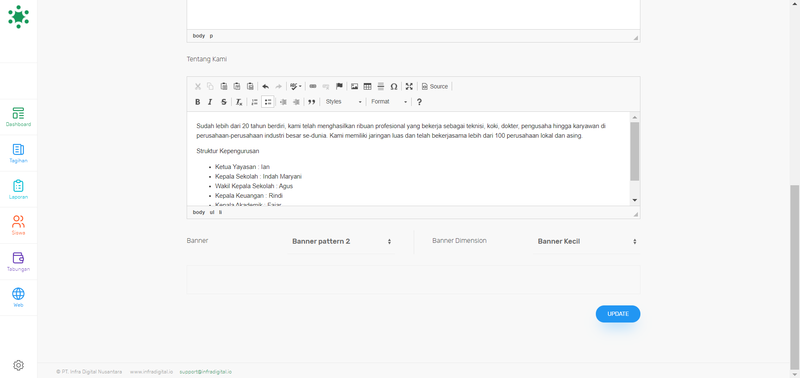This screenshot has width=800, height=378.
Task: Click the Cut icon in editor toolbar
Action: pos(198,87)
